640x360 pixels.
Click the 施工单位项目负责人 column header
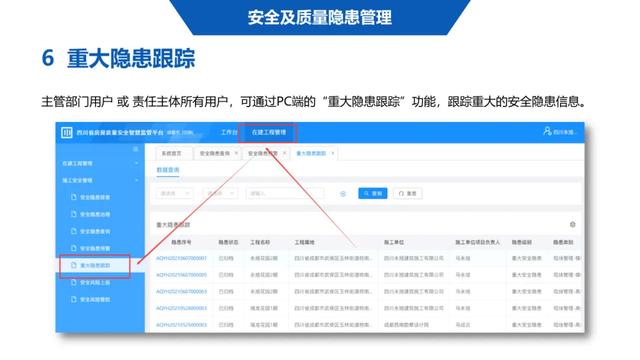tap(478, 242)
